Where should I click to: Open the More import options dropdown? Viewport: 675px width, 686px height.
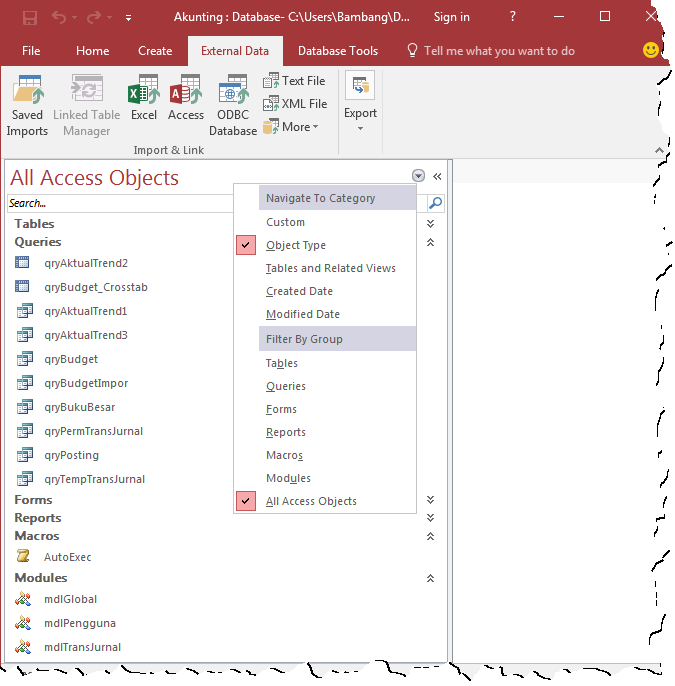coord(291,127)
